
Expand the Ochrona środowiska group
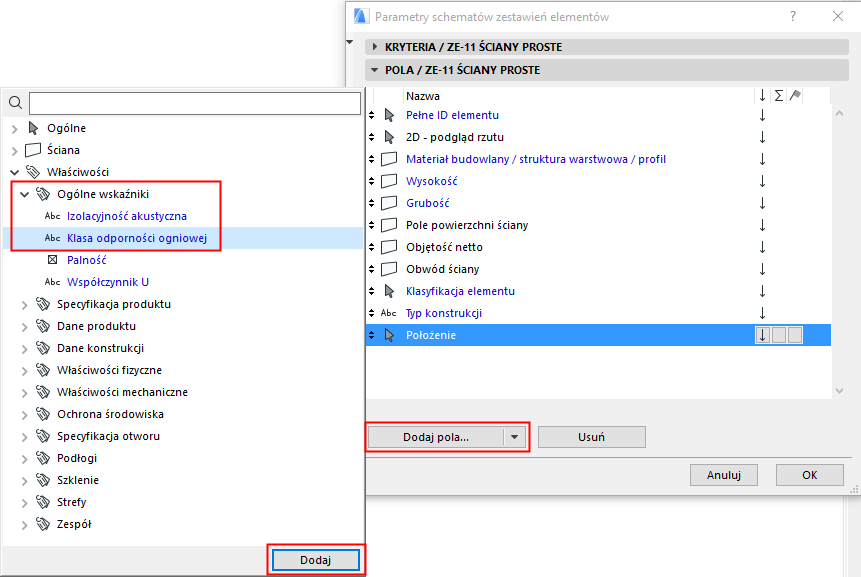[25, 414]
